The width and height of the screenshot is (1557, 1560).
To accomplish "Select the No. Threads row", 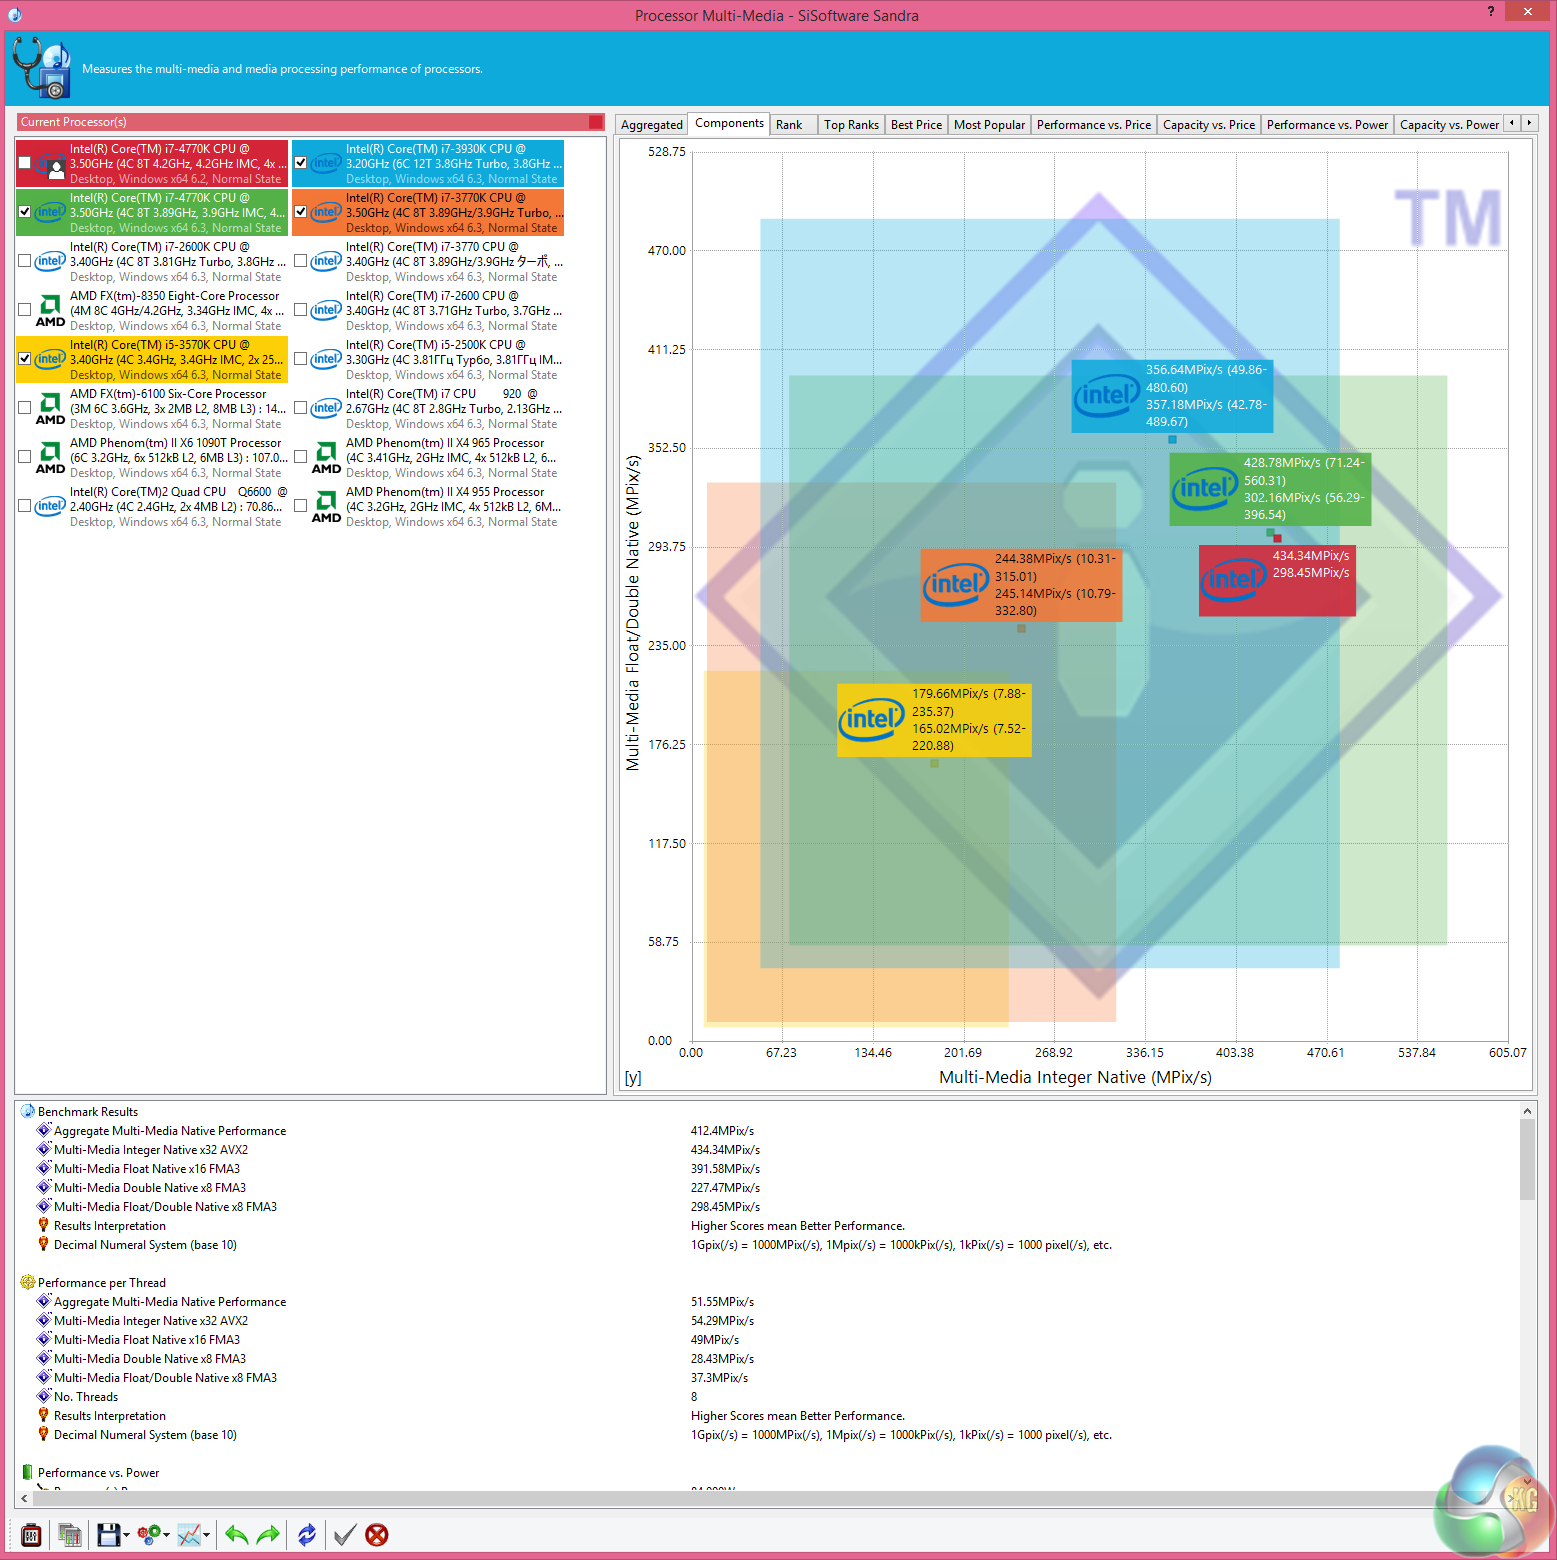I will tap(776, 1396).
